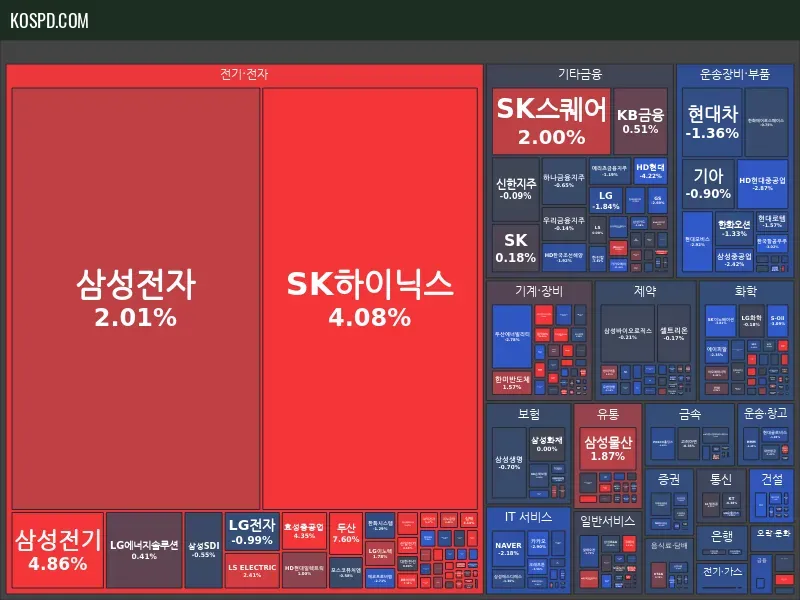Screen dimensions: 800x600
Task: Open the 보험 sector header
Action: click(529, 414)
